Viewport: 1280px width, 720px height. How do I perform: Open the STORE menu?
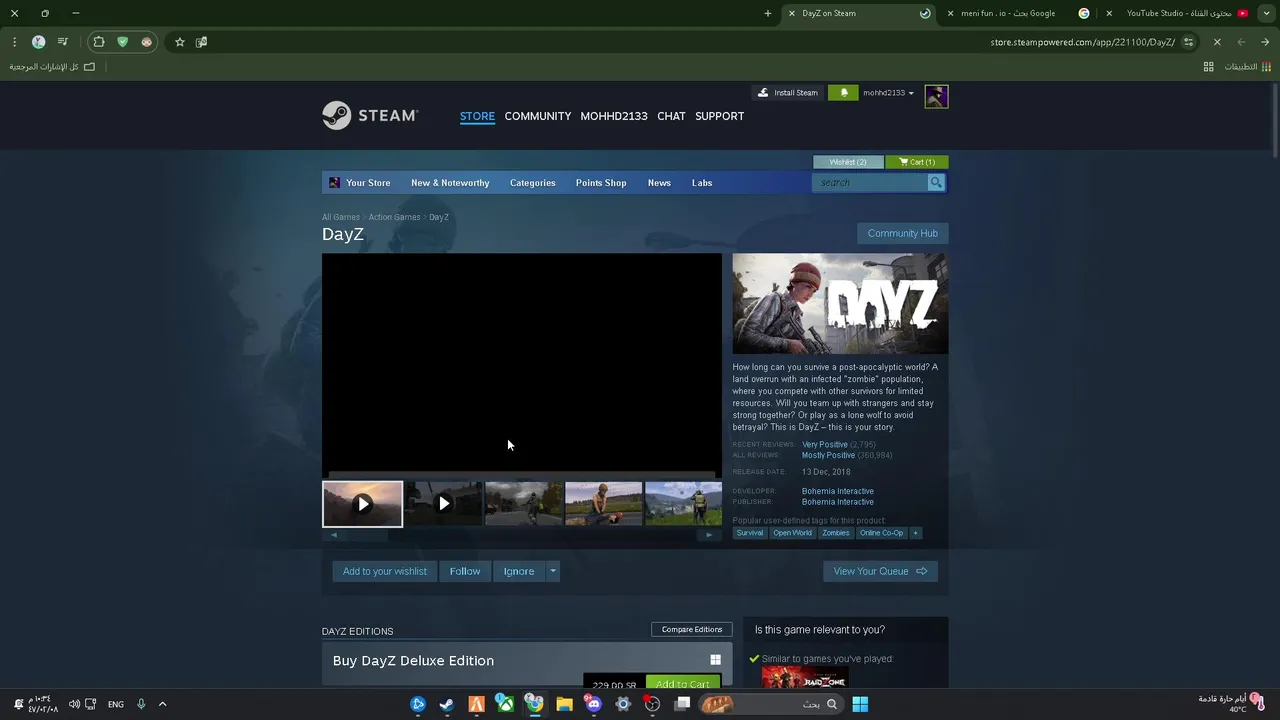click(477, 116)
